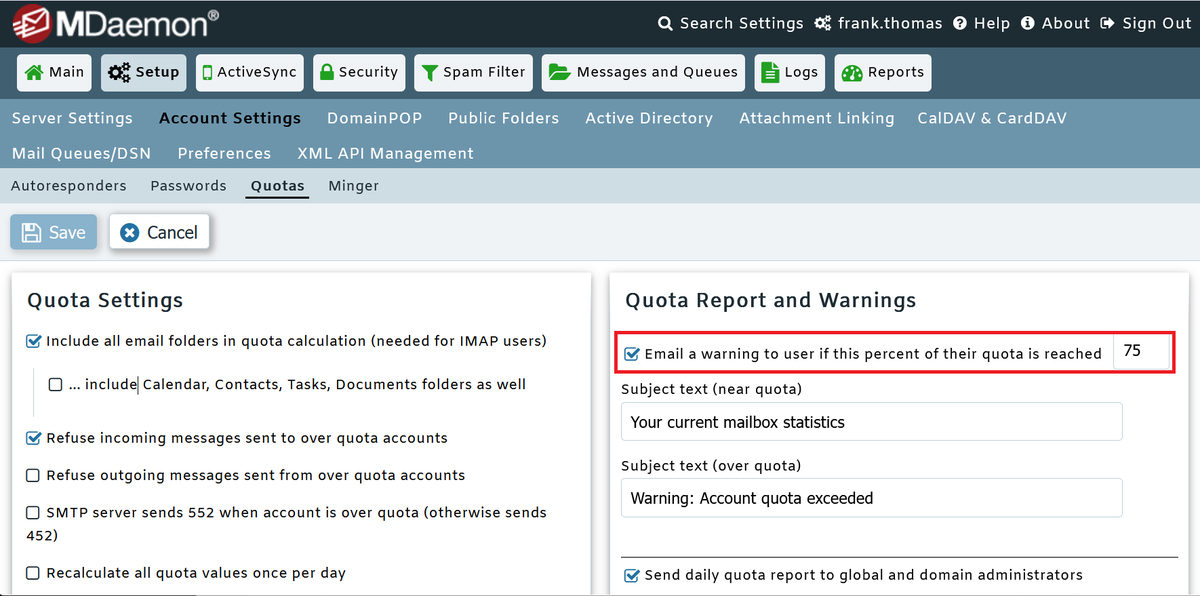The height and width of the screenshot is (596, 1200).
Task: Open CalDAV & CardDAV settings
Action: tap(992, 118)
